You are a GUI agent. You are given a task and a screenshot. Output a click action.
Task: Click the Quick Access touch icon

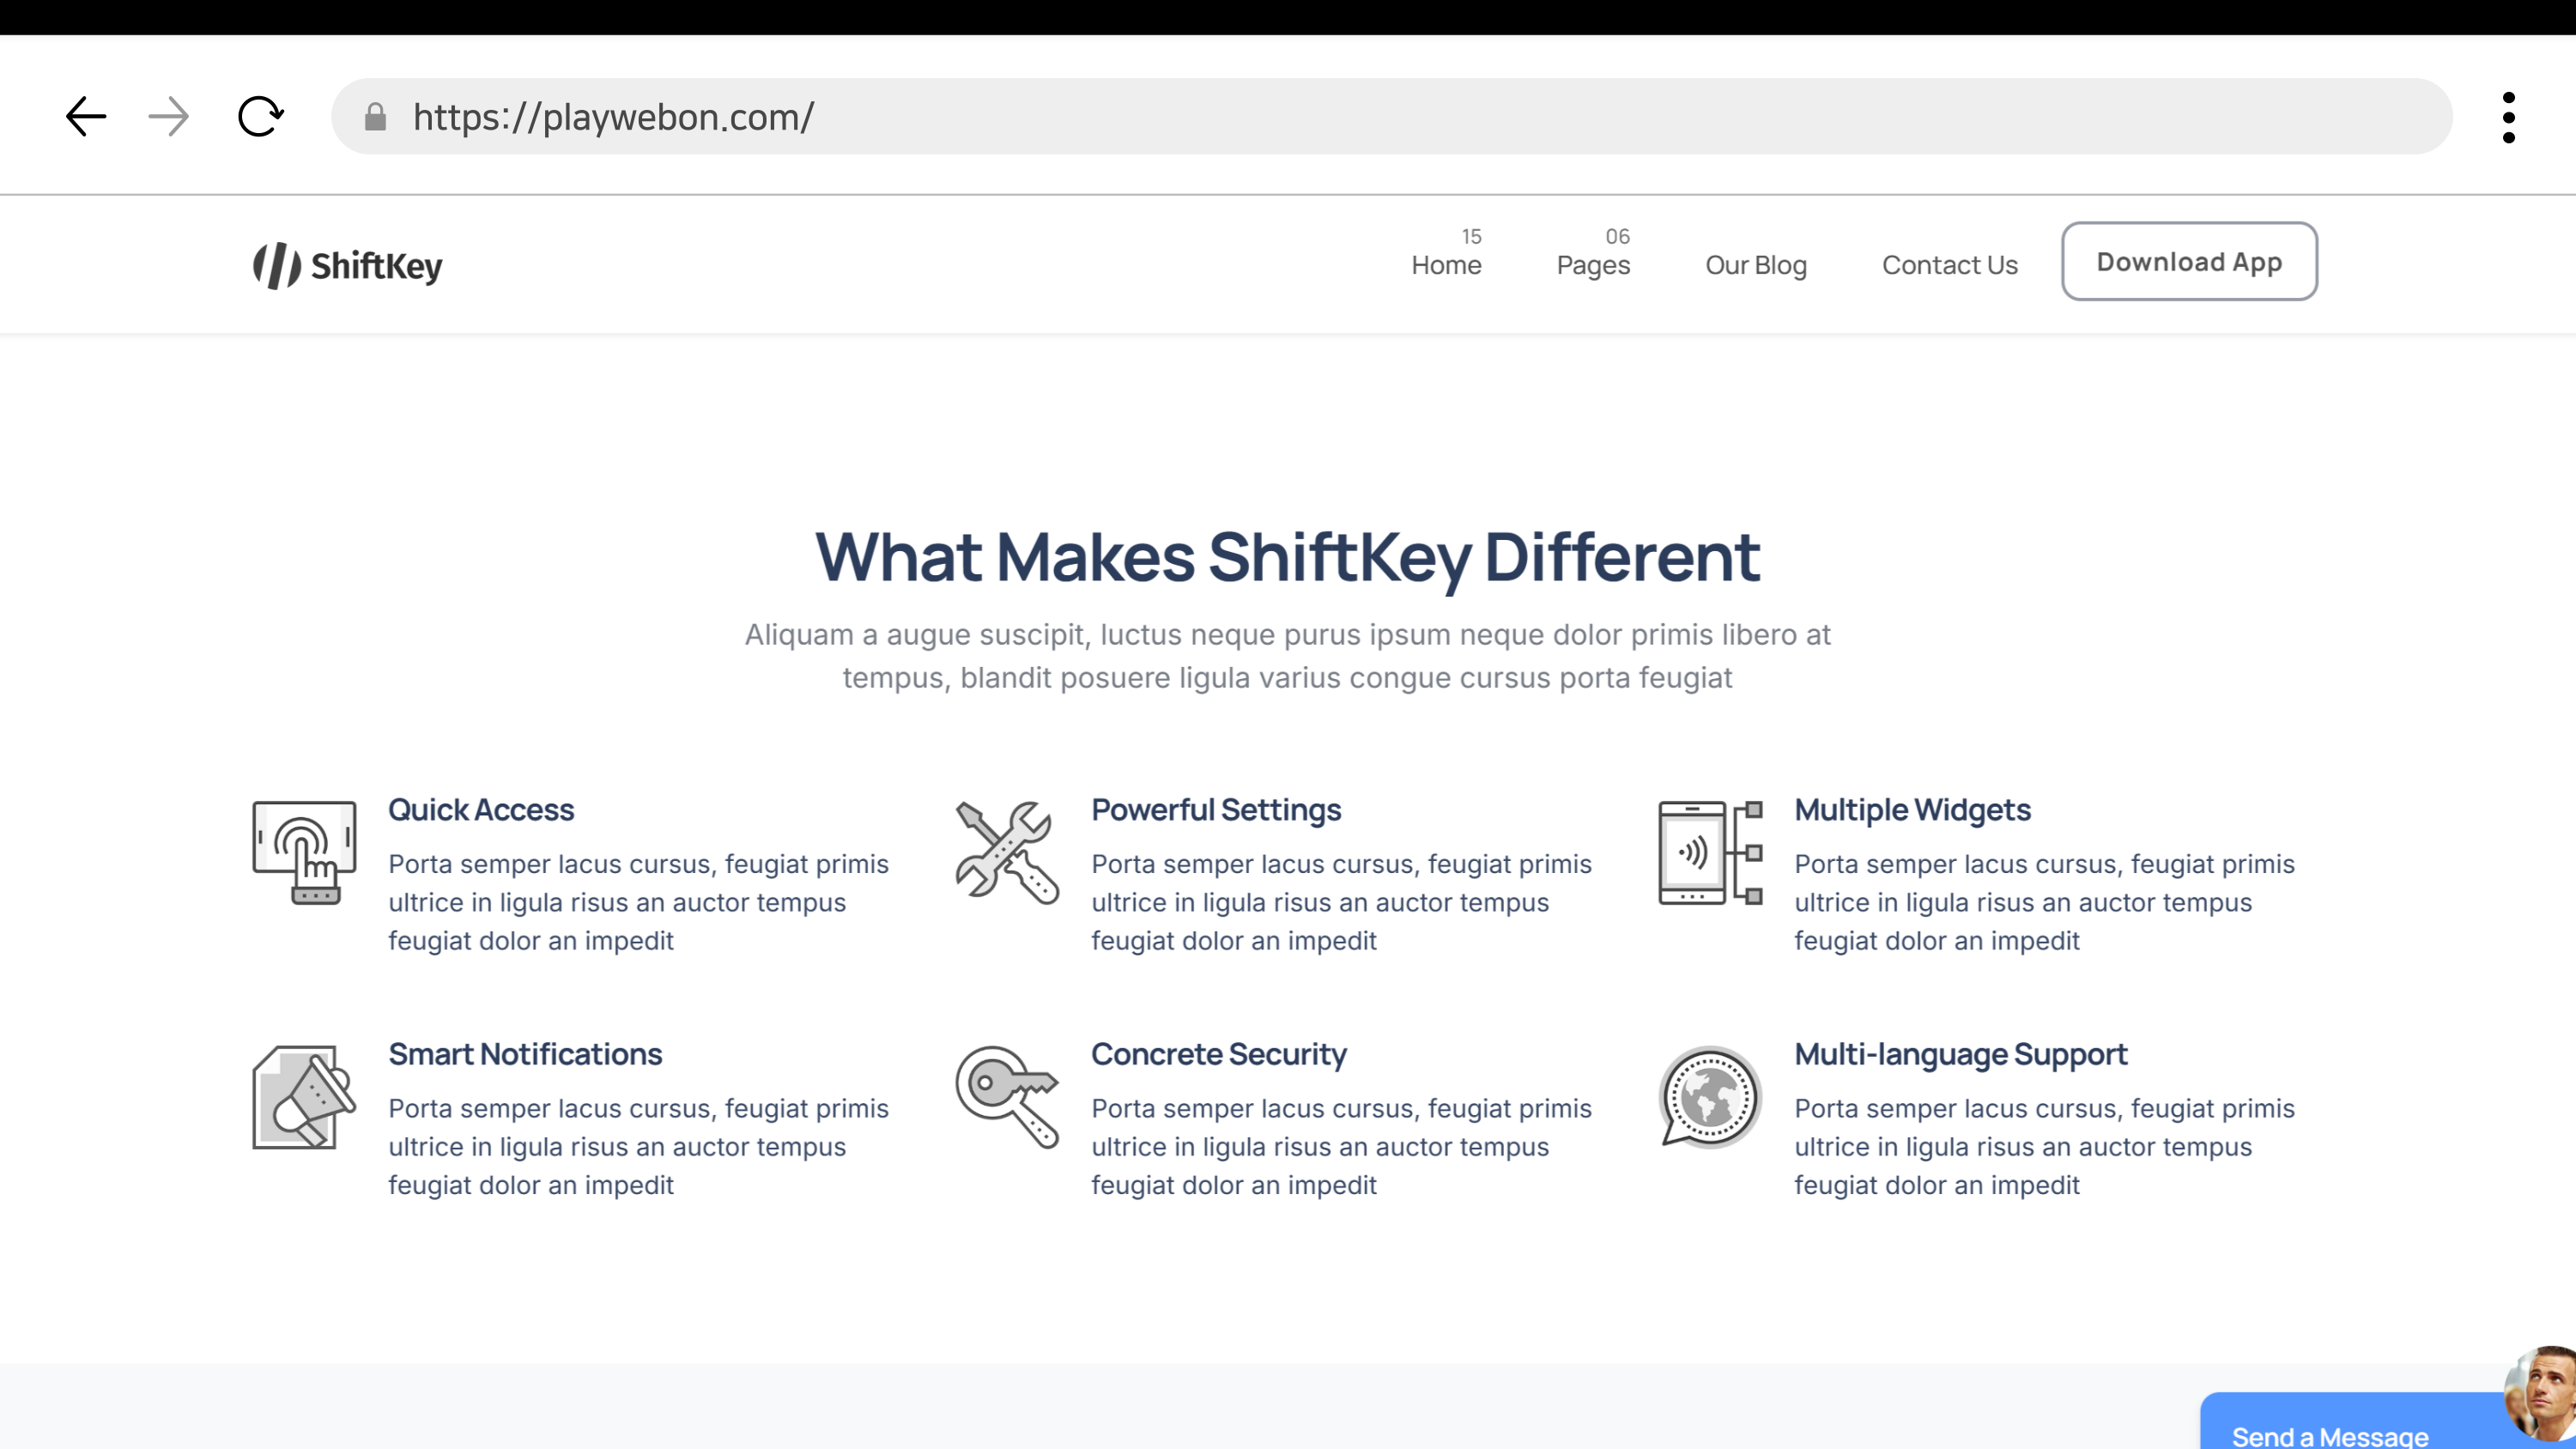304,852
